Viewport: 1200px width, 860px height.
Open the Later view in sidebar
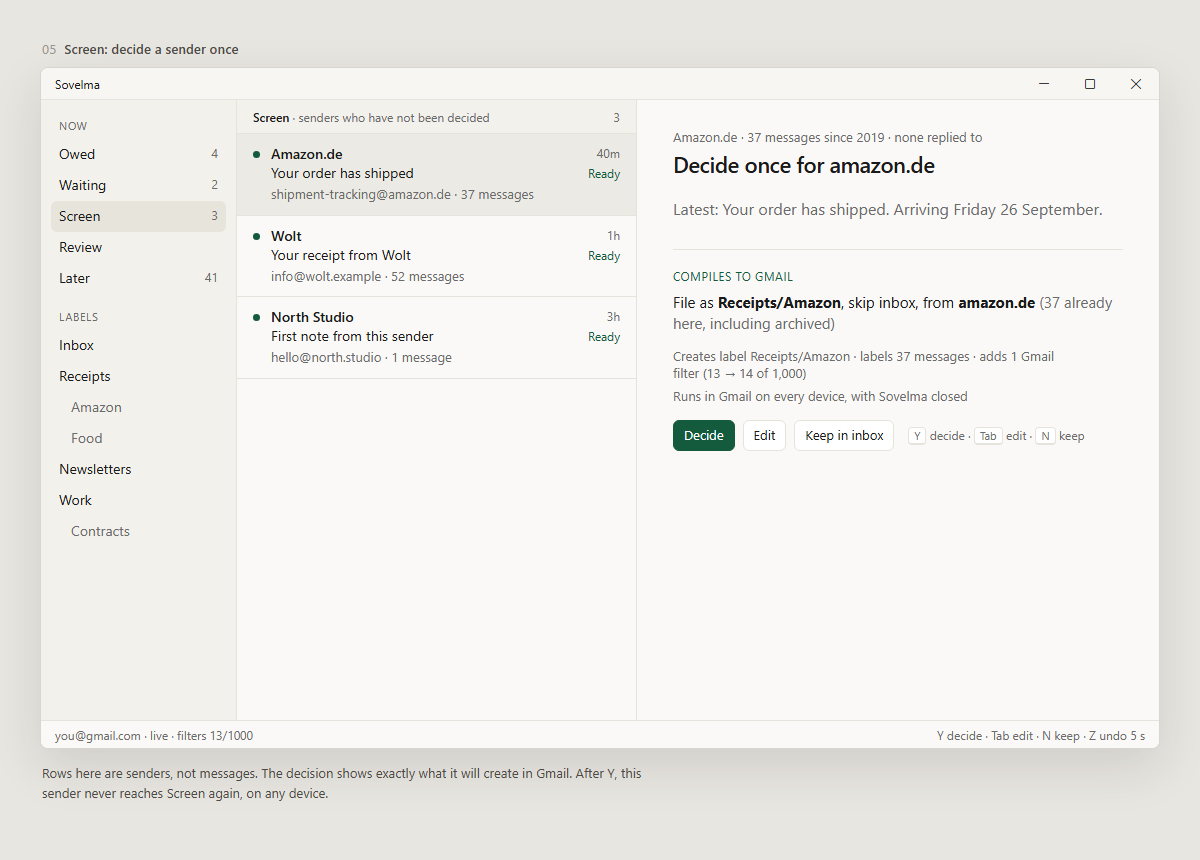click(x=138, y=278)
